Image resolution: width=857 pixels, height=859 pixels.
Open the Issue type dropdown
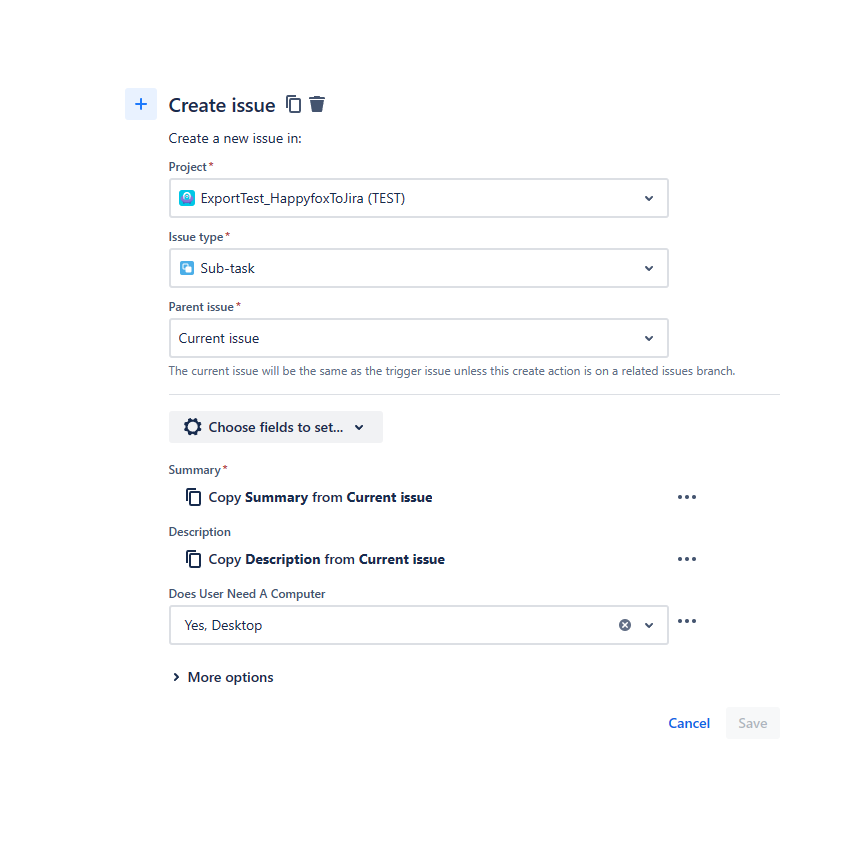[x=649, y=268]
